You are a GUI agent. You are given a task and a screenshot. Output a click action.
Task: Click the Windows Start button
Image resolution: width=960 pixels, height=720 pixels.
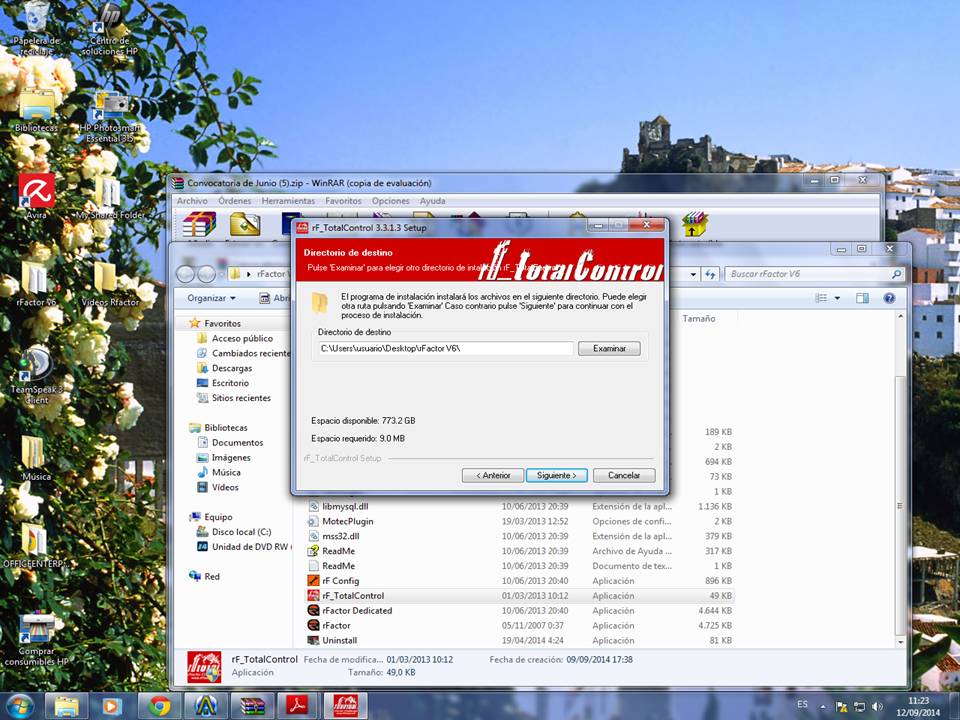[20, 706]
